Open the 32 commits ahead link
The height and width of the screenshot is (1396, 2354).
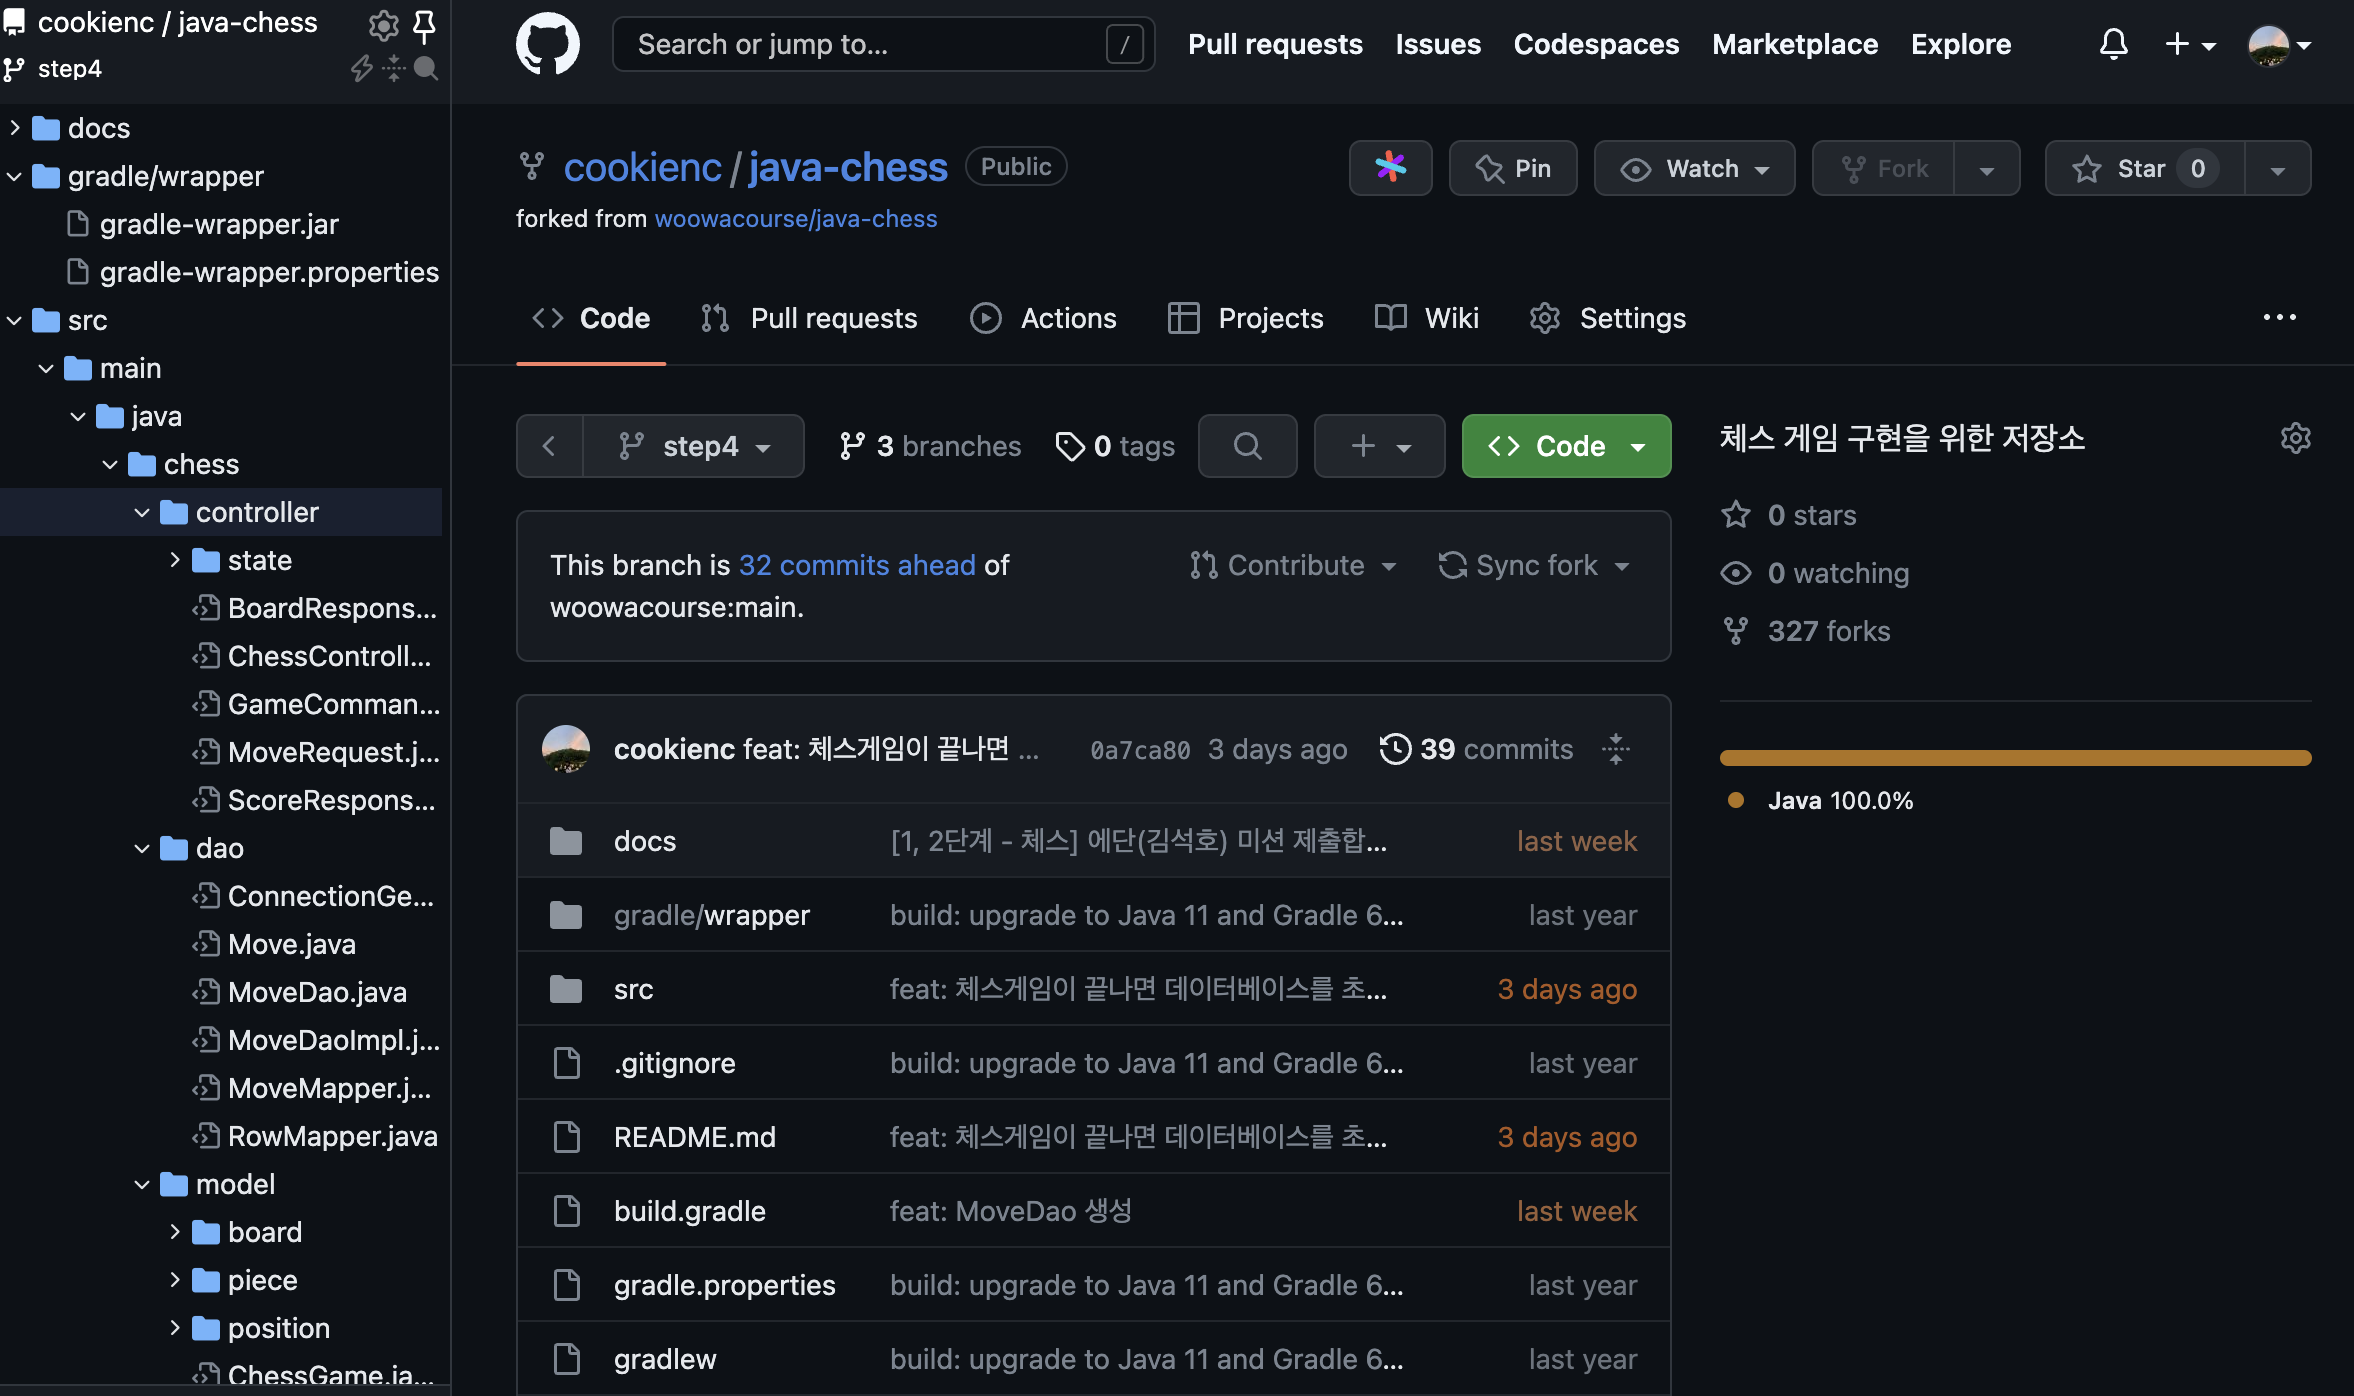[x=857, y=565]
